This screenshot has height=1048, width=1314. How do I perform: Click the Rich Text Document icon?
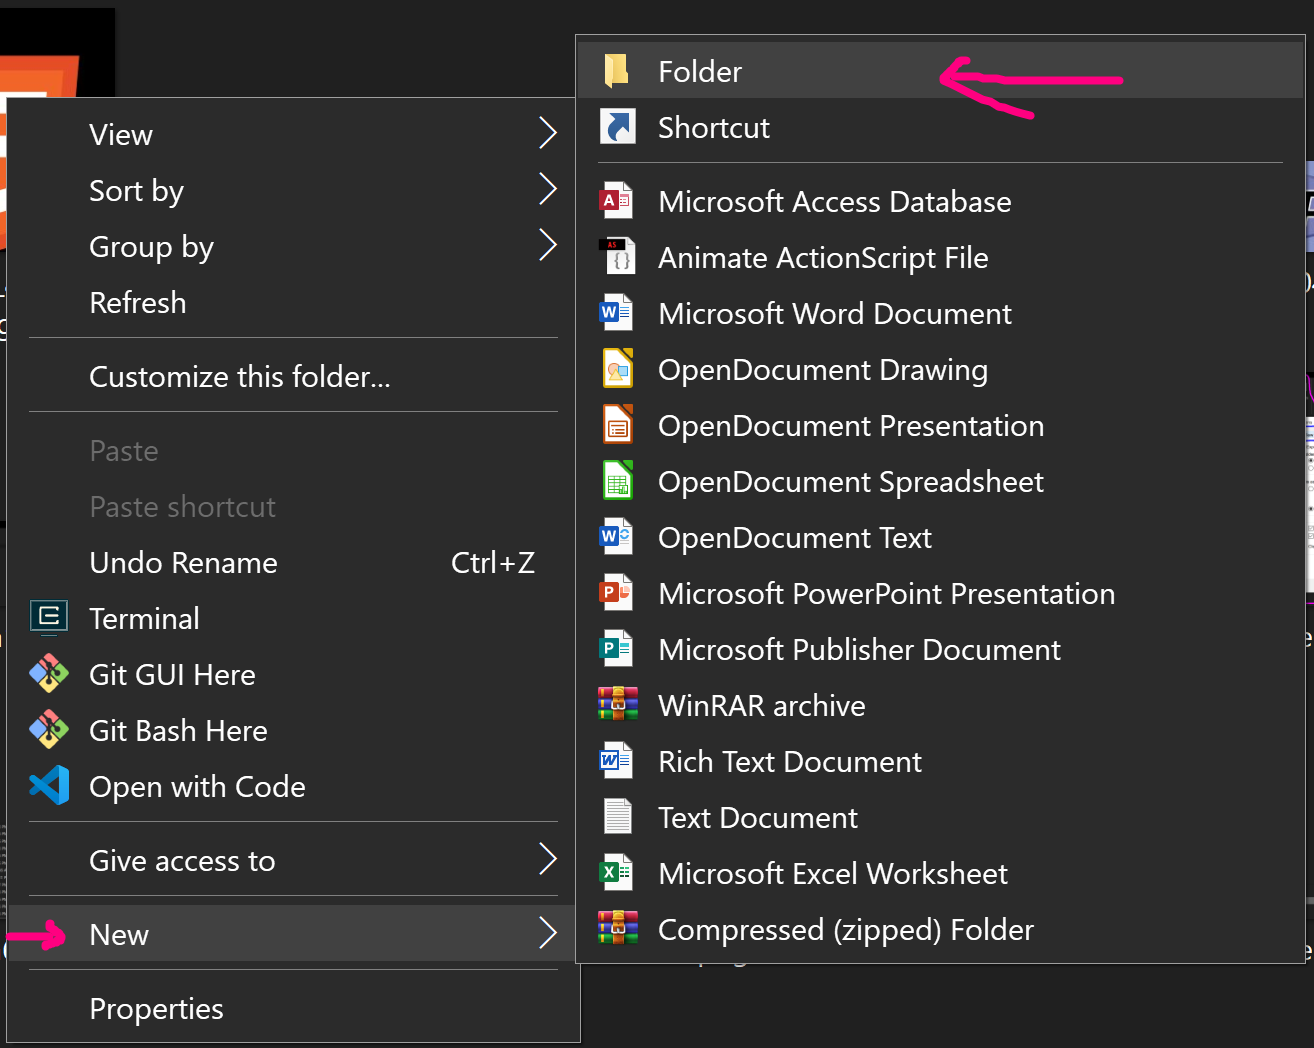[x=617, y=761]
